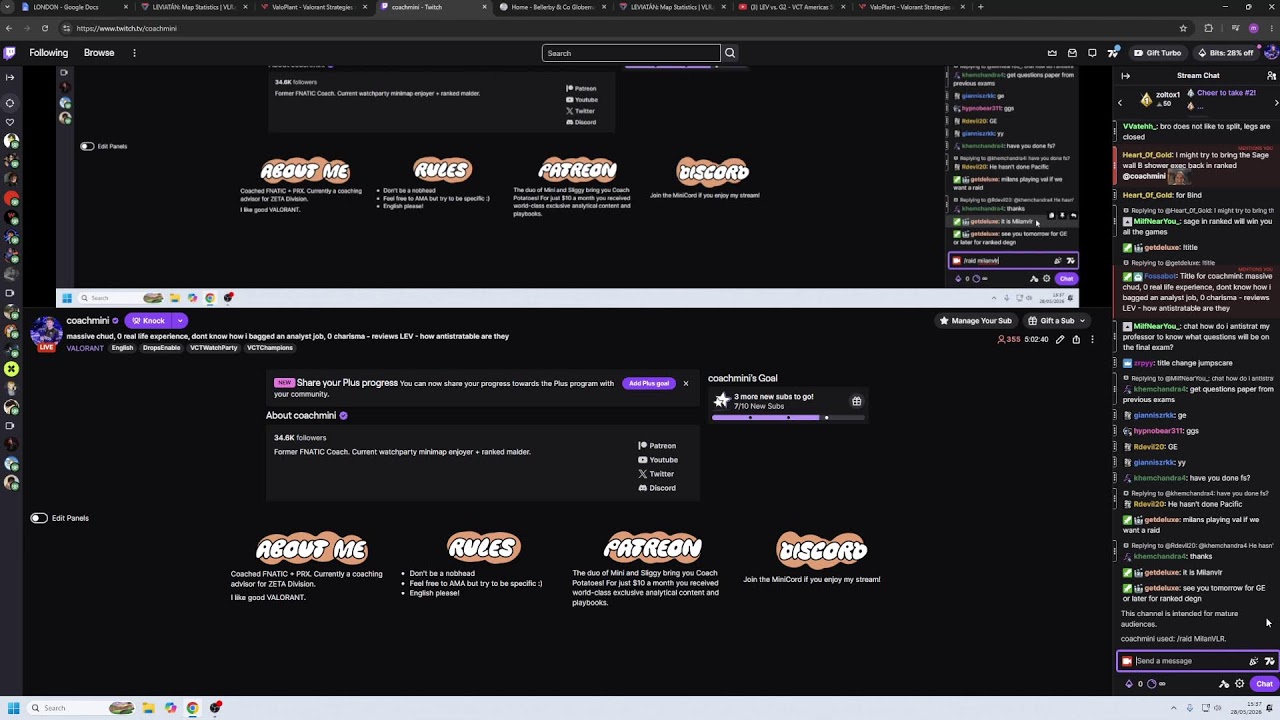Open the Twitch inbox notifications icon
The image size is (1280, 720).
click(x=1072, y=53)
